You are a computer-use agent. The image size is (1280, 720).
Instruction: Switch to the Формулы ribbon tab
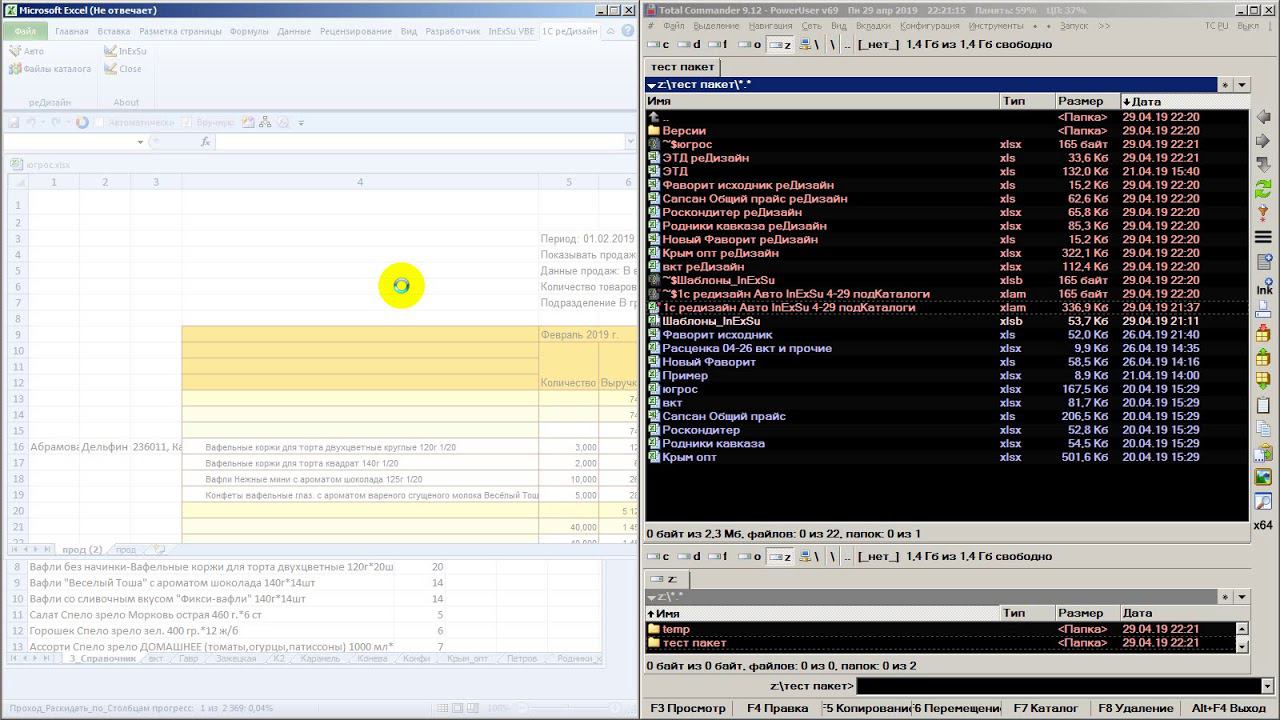(249, 31)
